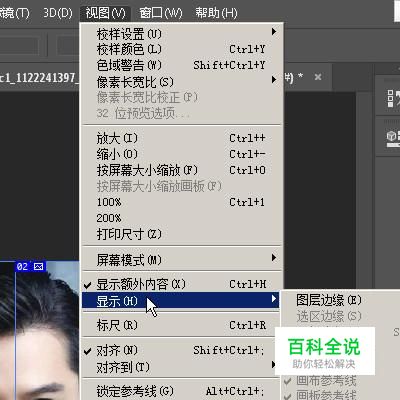Open the 滤镜(T) menu
Viewport: 400px width, 400px height.
(x=14, y=13)
